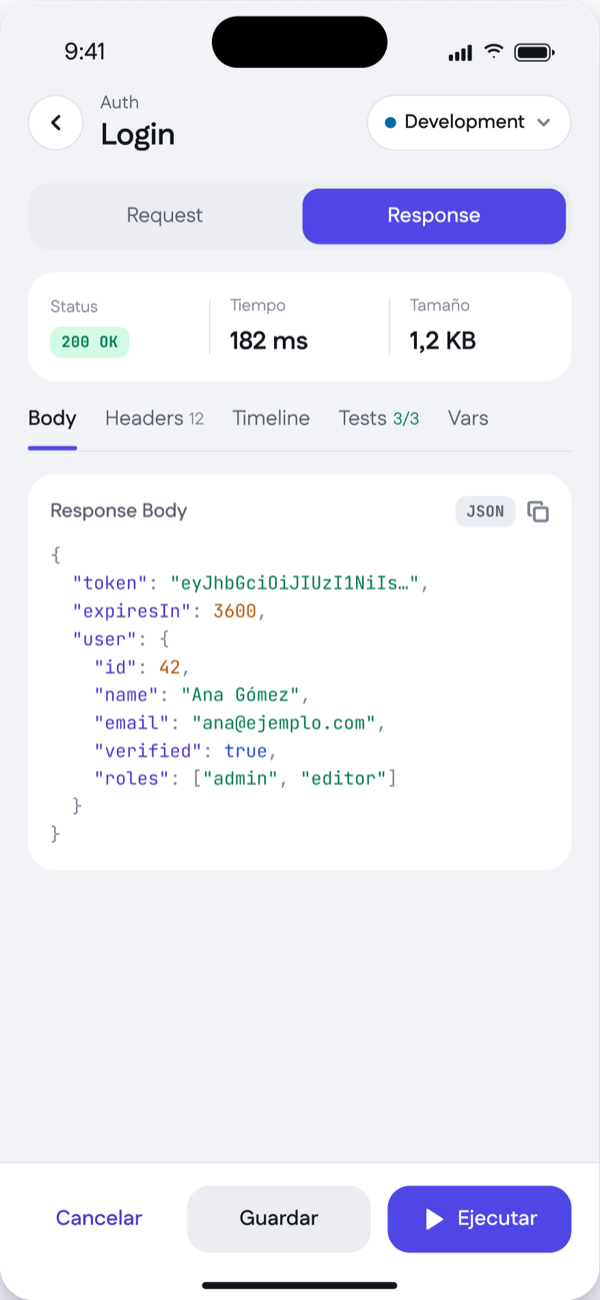Click the "token" key in JSON

click(x=110, y=583)
